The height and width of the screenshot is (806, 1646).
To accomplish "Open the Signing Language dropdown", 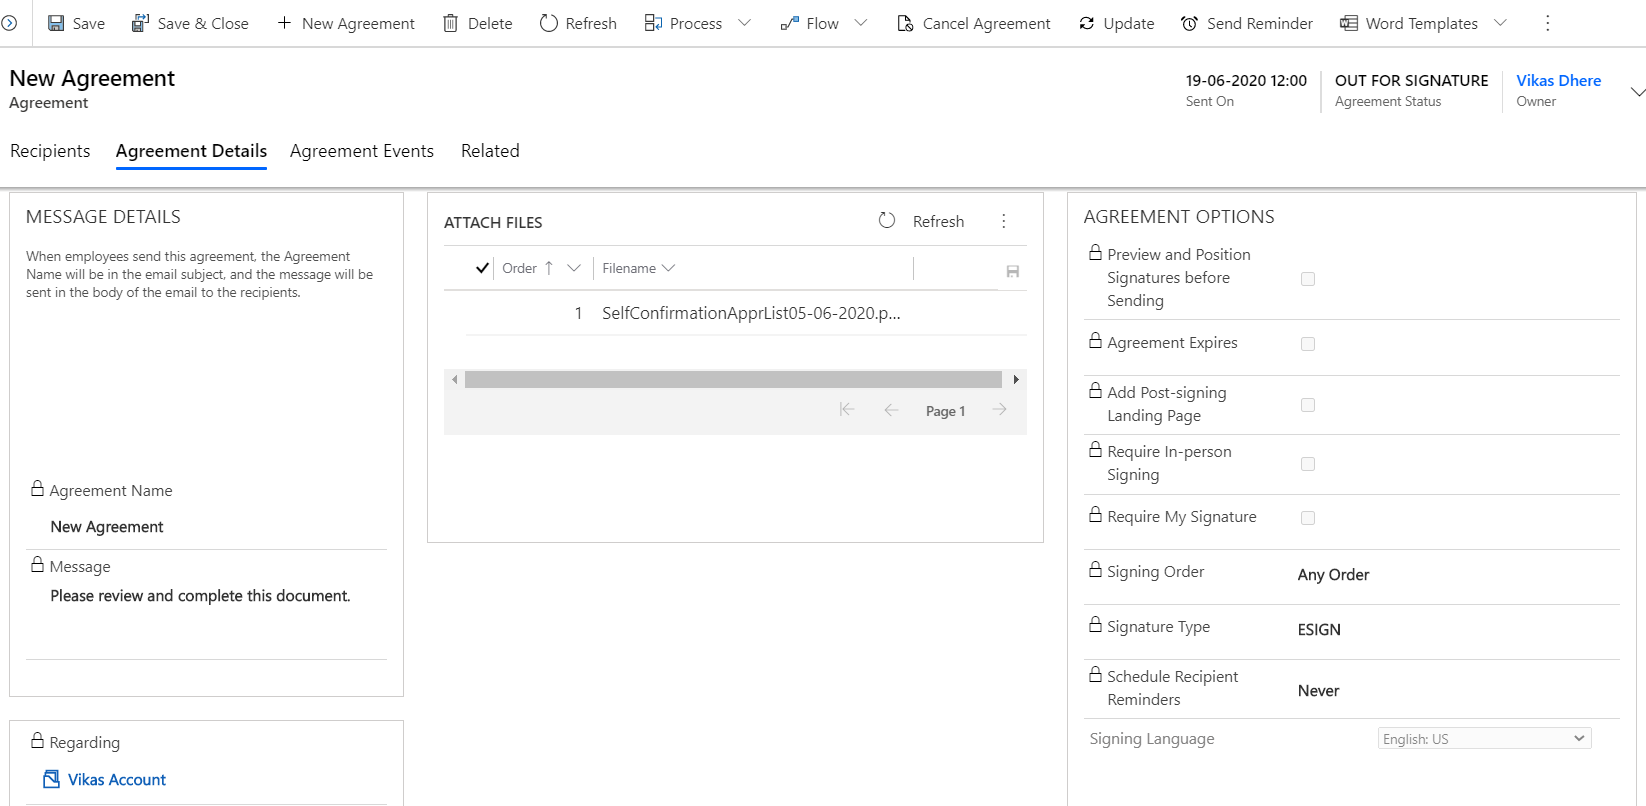I will pos(1484,739).
